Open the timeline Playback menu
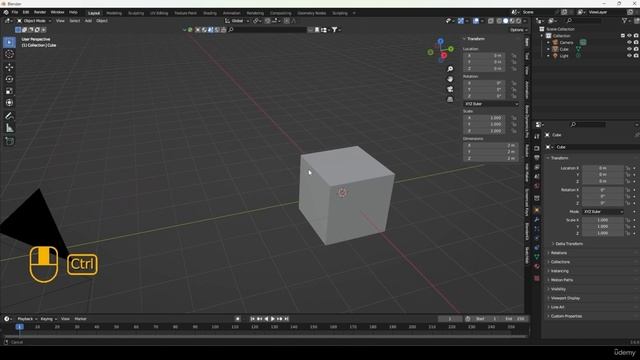This screenshot has height=360, width=640. [x=27, y=319]
